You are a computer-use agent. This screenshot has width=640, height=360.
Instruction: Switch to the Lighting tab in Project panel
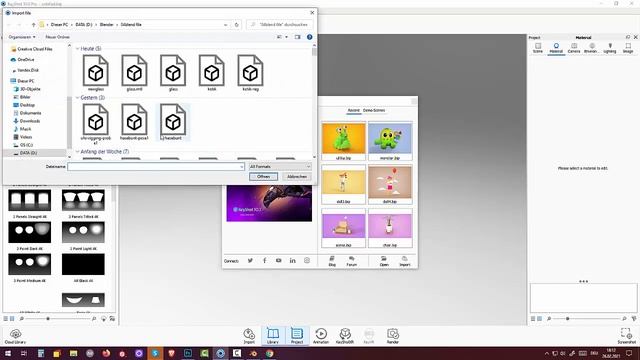(x=610, y=48)
